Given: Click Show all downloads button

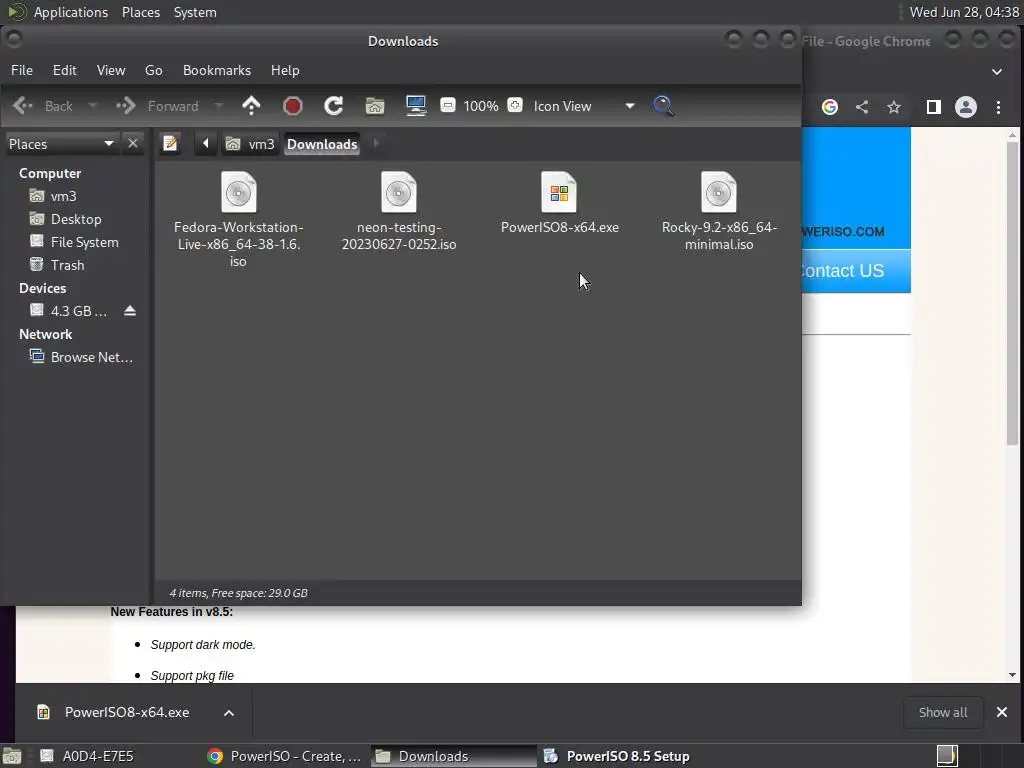Looking at the screenshot, I should [x=943, y=712].
